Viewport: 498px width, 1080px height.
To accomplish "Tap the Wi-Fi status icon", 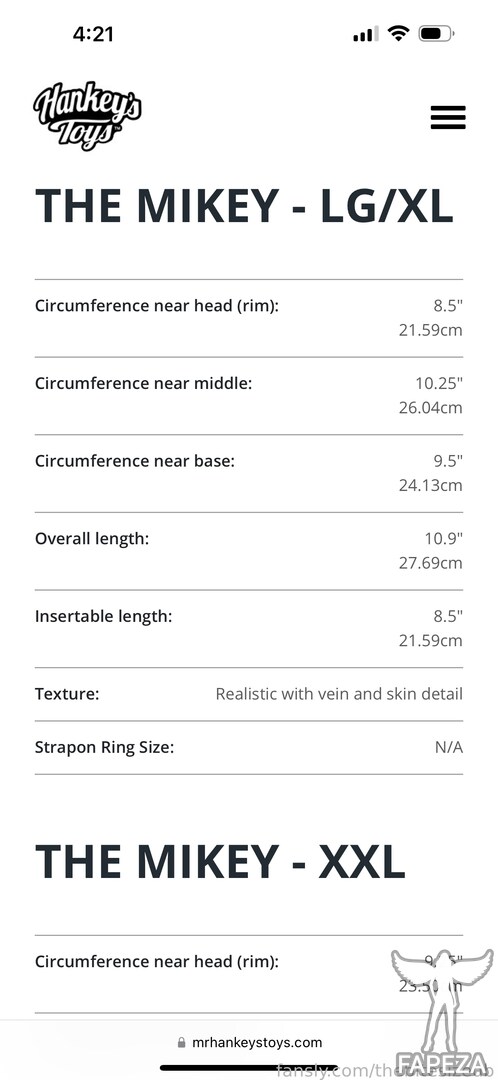I will [x=398, y=33].
